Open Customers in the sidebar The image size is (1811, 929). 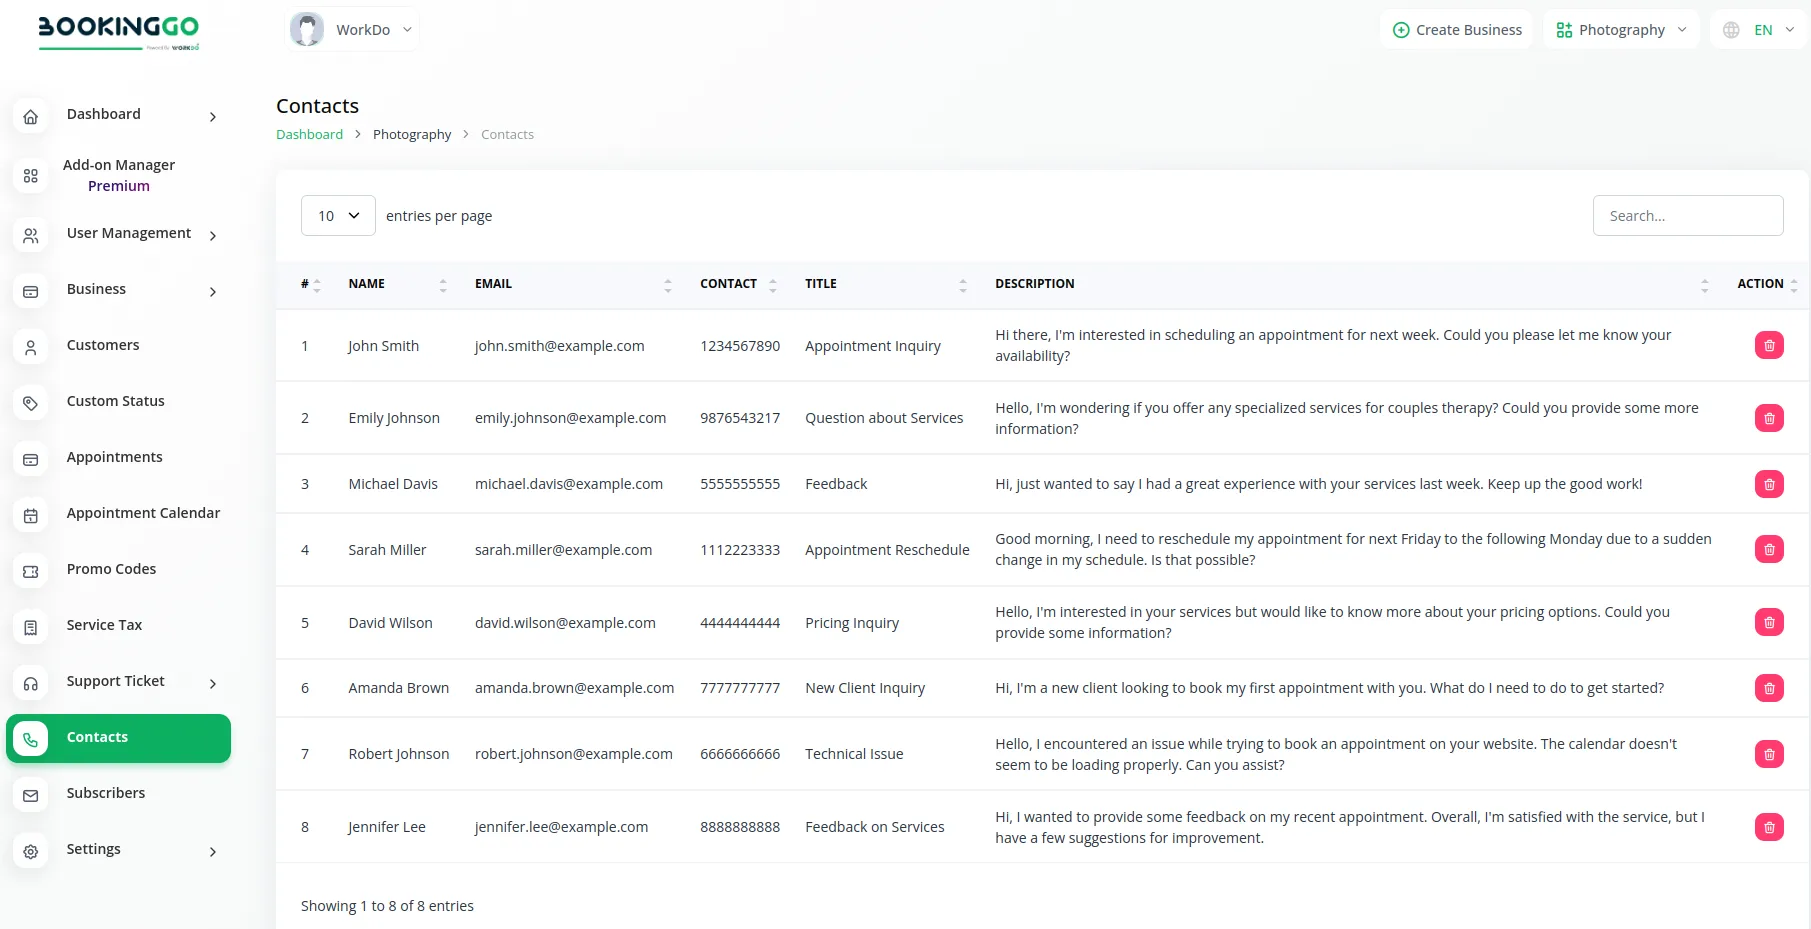tap(103, 345)
